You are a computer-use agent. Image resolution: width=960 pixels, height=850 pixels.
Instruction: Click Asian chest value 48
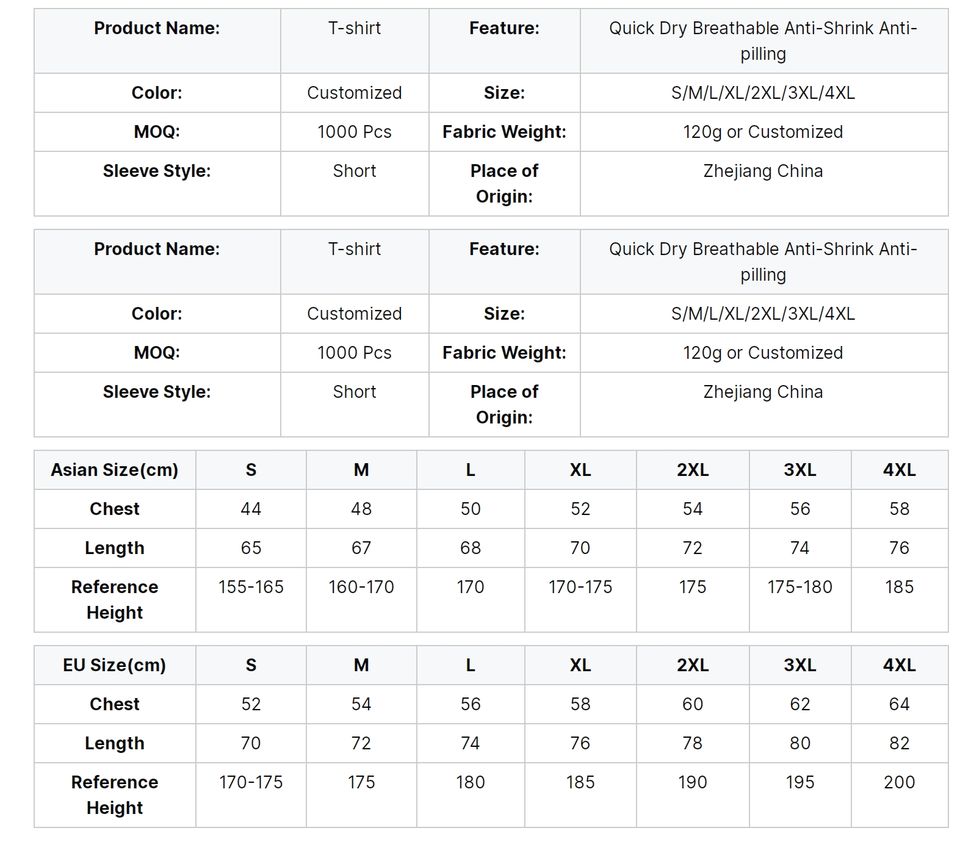(x=361, y=509)
